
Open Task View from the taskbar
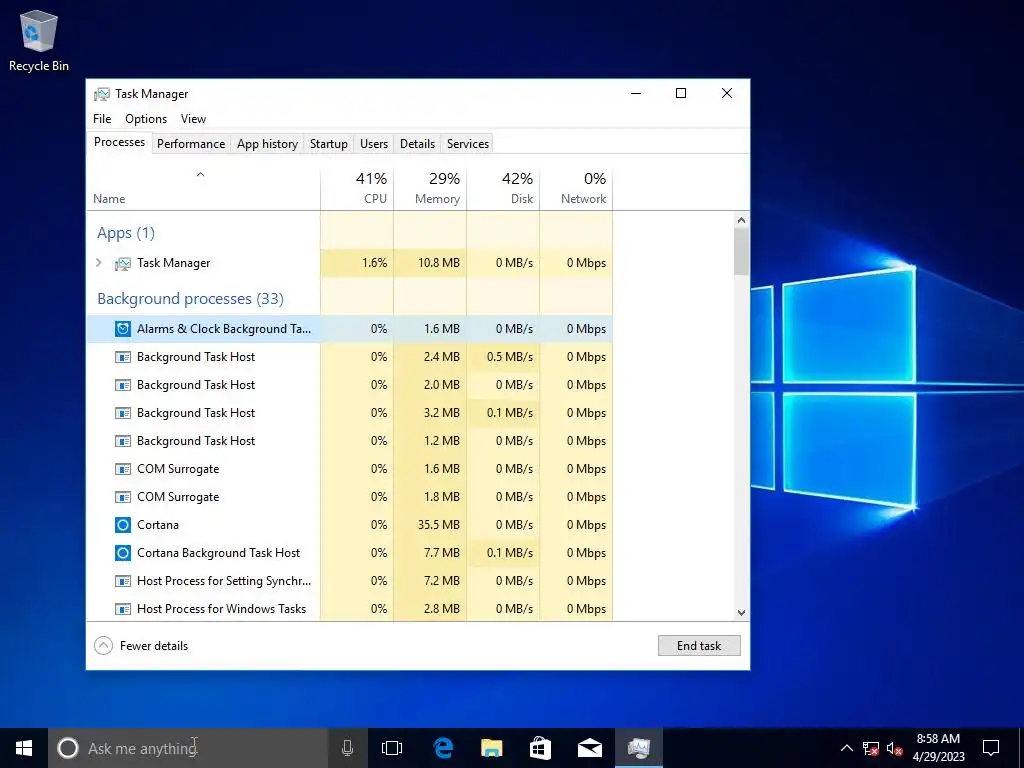click(392, 748)
